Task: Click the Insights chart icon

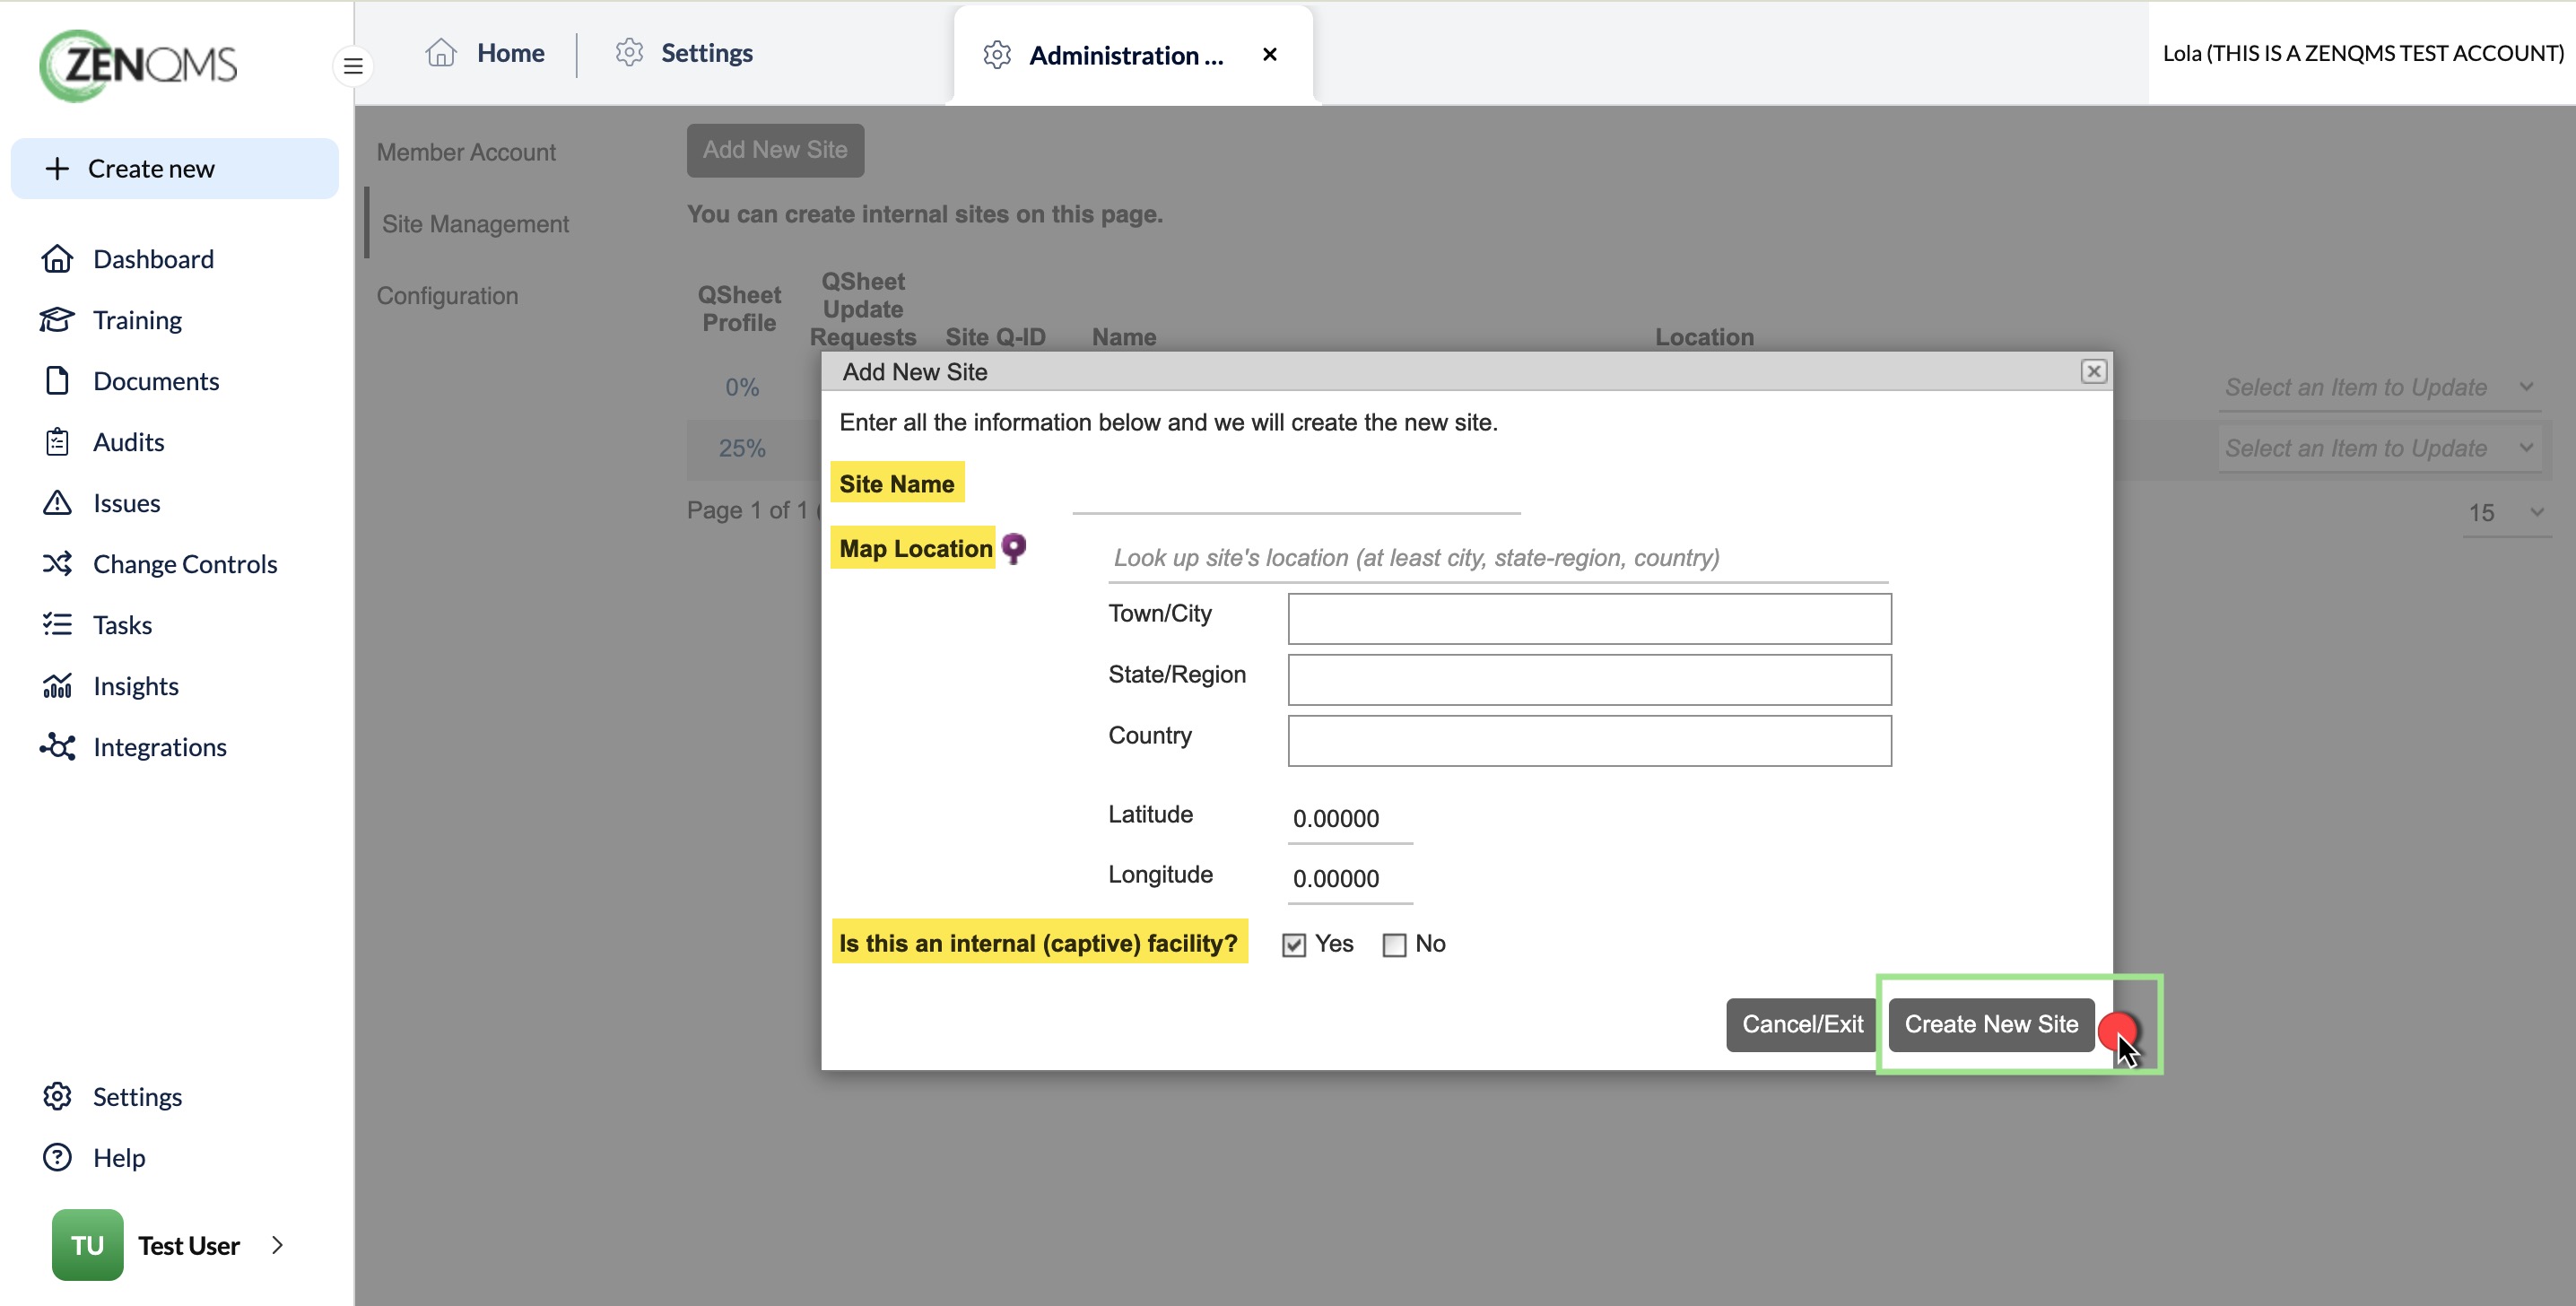Action: pos(57,686)
